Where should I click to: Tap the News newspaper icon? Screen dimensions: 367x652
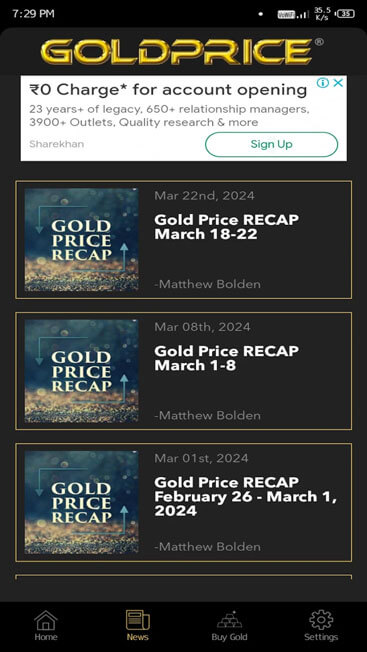(138, 620)
